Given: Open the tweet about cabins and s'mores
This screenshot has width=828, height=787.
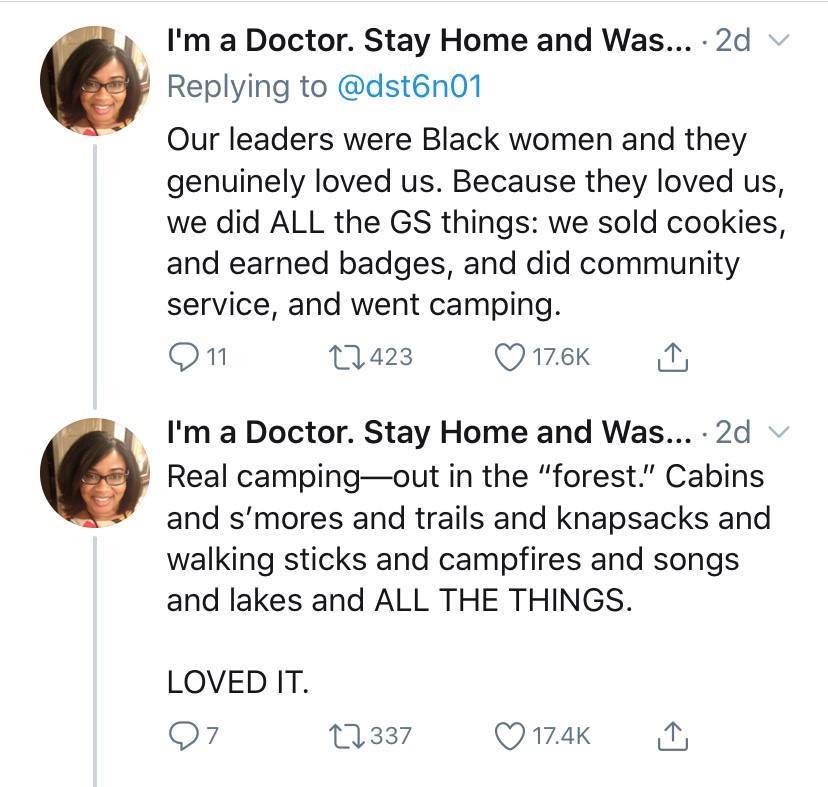Looking at the screenshot, I should click(468, 540).
